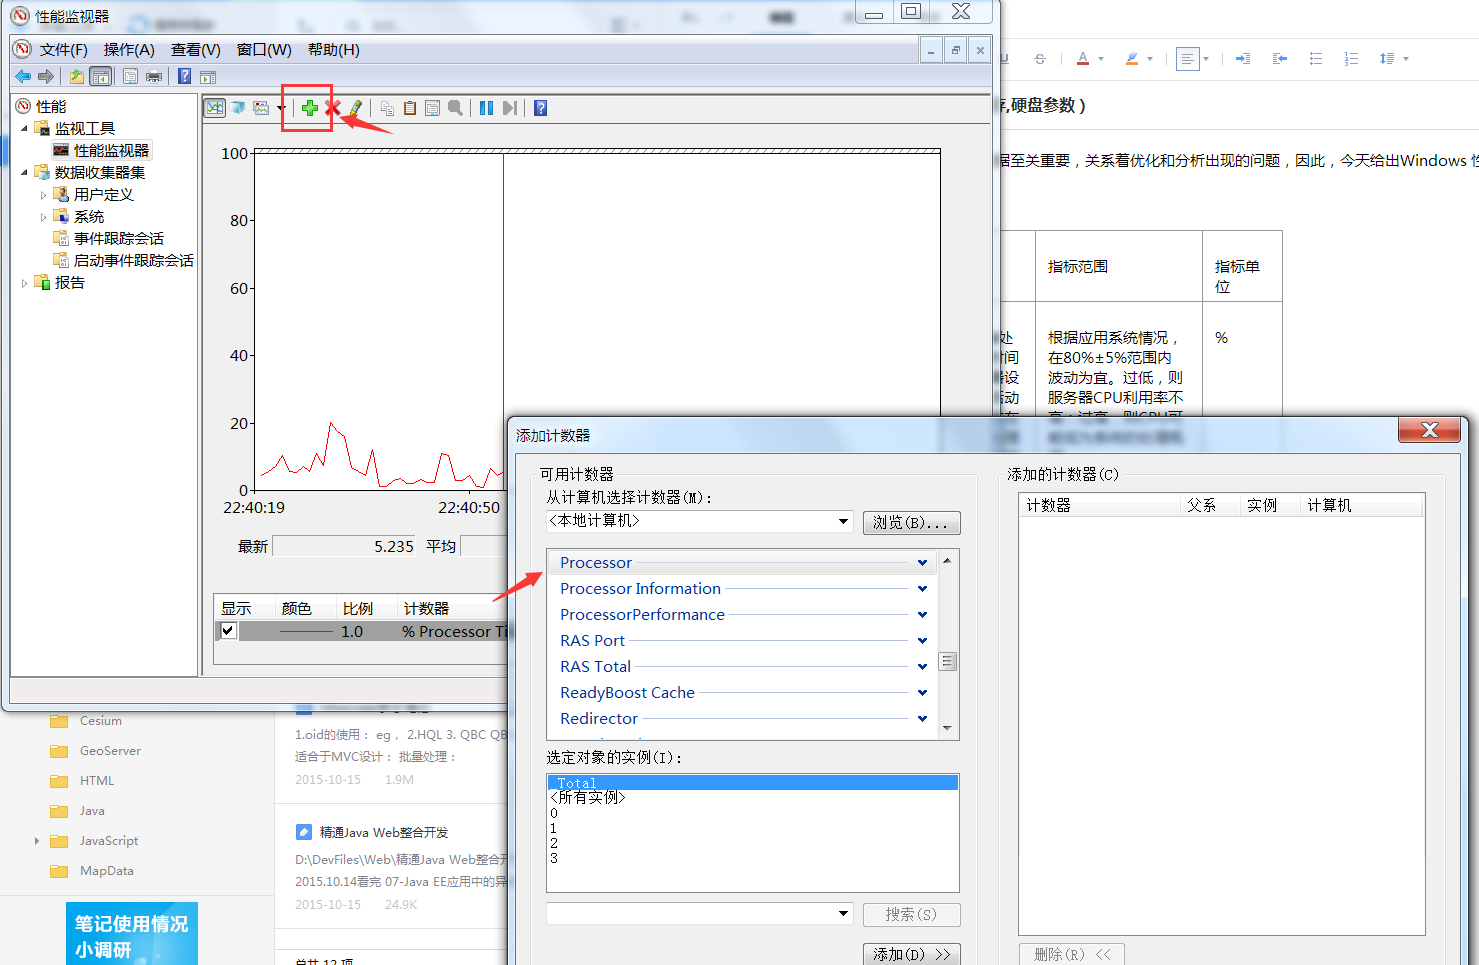Click the help icon in MMC toolbar

(184, 76)
